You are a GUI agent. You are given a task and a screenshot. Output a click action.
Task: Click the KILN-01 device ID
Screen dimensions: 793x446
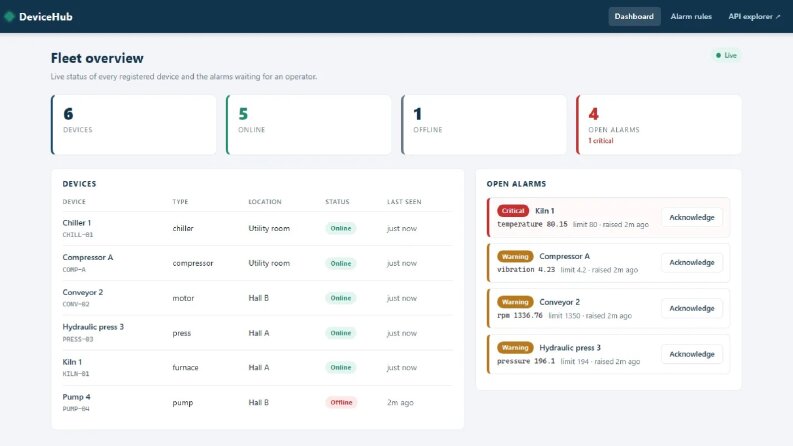(76, 374)
